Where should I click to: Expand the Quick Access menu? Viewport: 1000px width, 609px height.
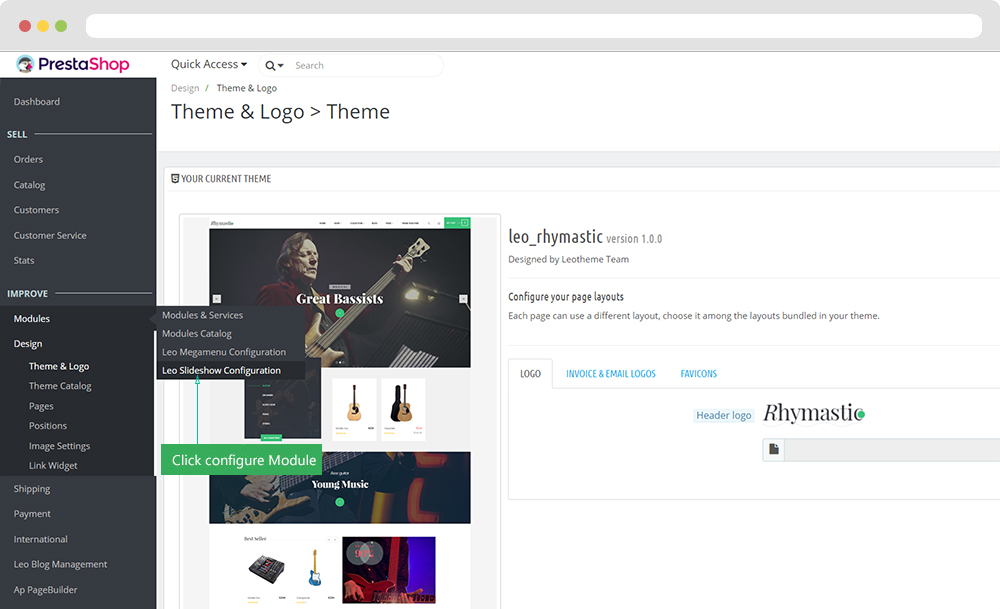(x=209, y=64)
